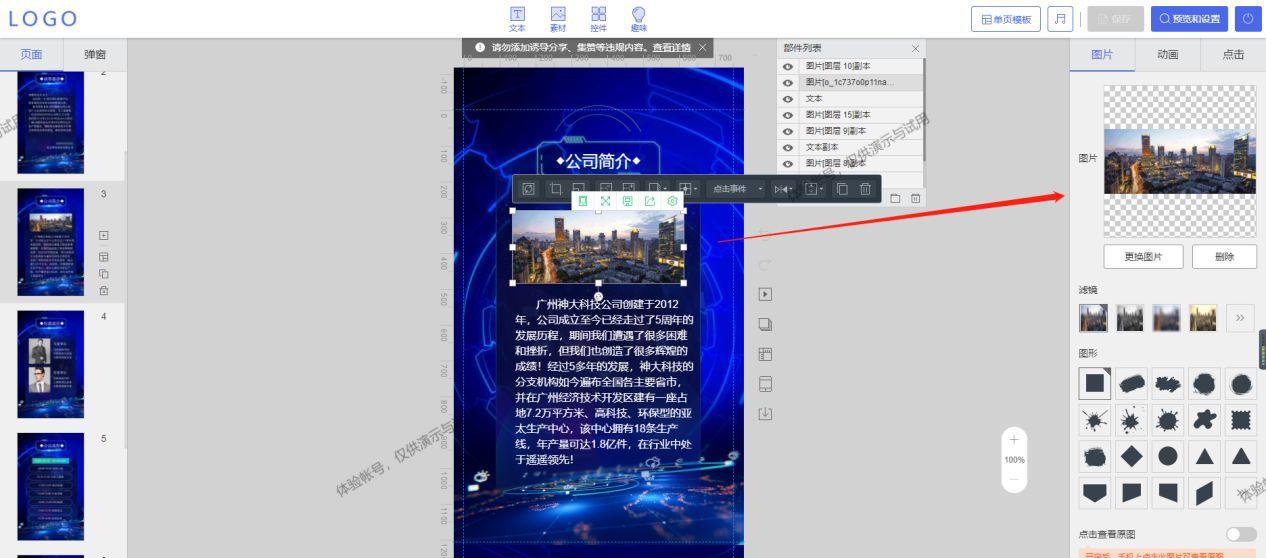Screen dimensions: 1266x558
Task: Click the folder icon in component list
Action: (x=895, y=198)
